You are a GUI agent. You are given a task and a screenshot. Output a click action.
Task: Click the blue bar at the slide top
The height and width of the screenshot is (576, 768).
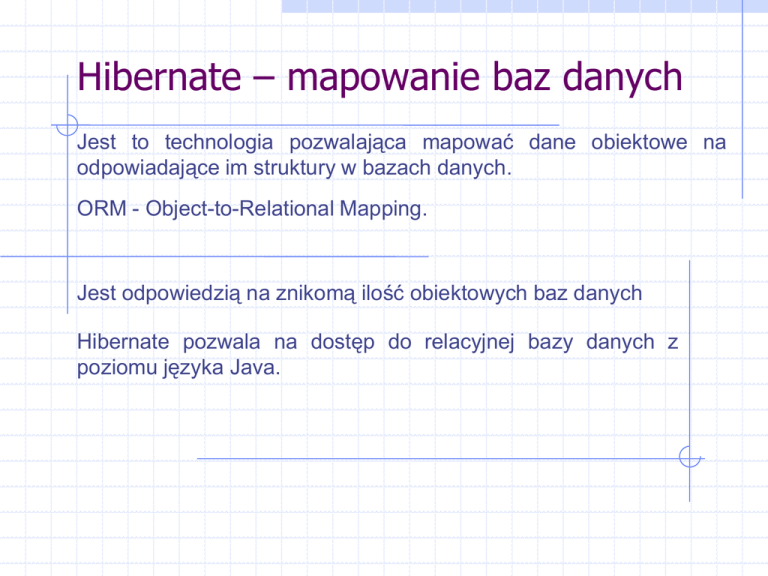[525, 6]
